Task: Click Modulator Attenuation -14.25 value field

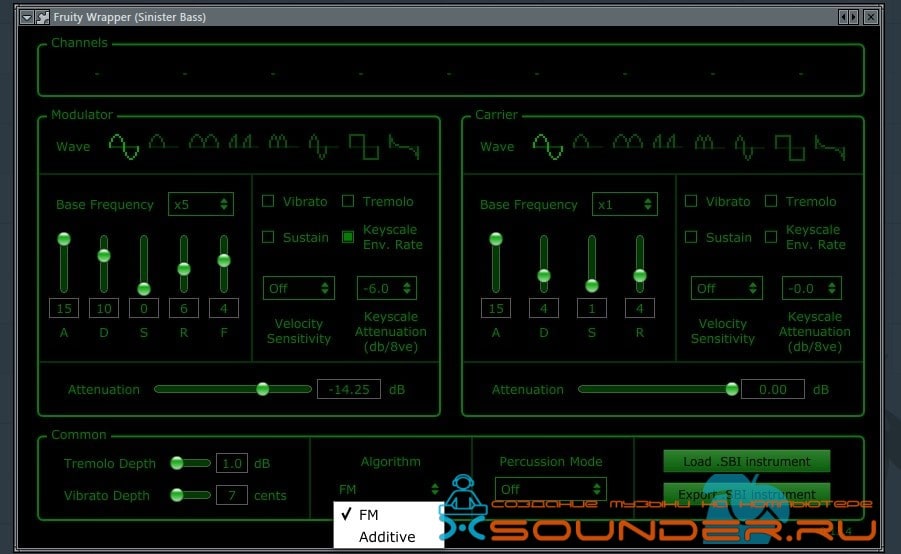Action: 349,389
